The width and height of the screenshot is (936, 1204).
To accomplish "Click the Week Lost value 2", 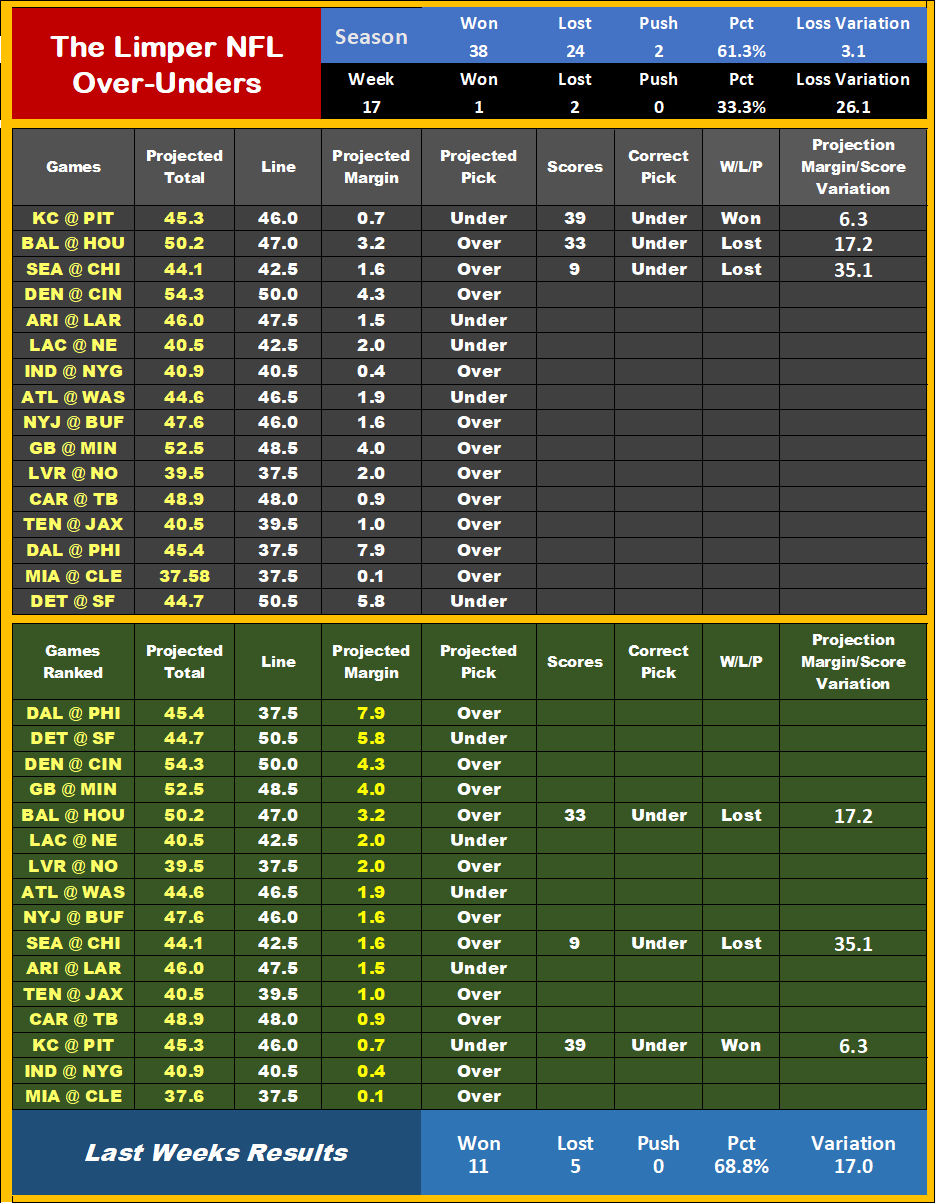I will [574, 107].
